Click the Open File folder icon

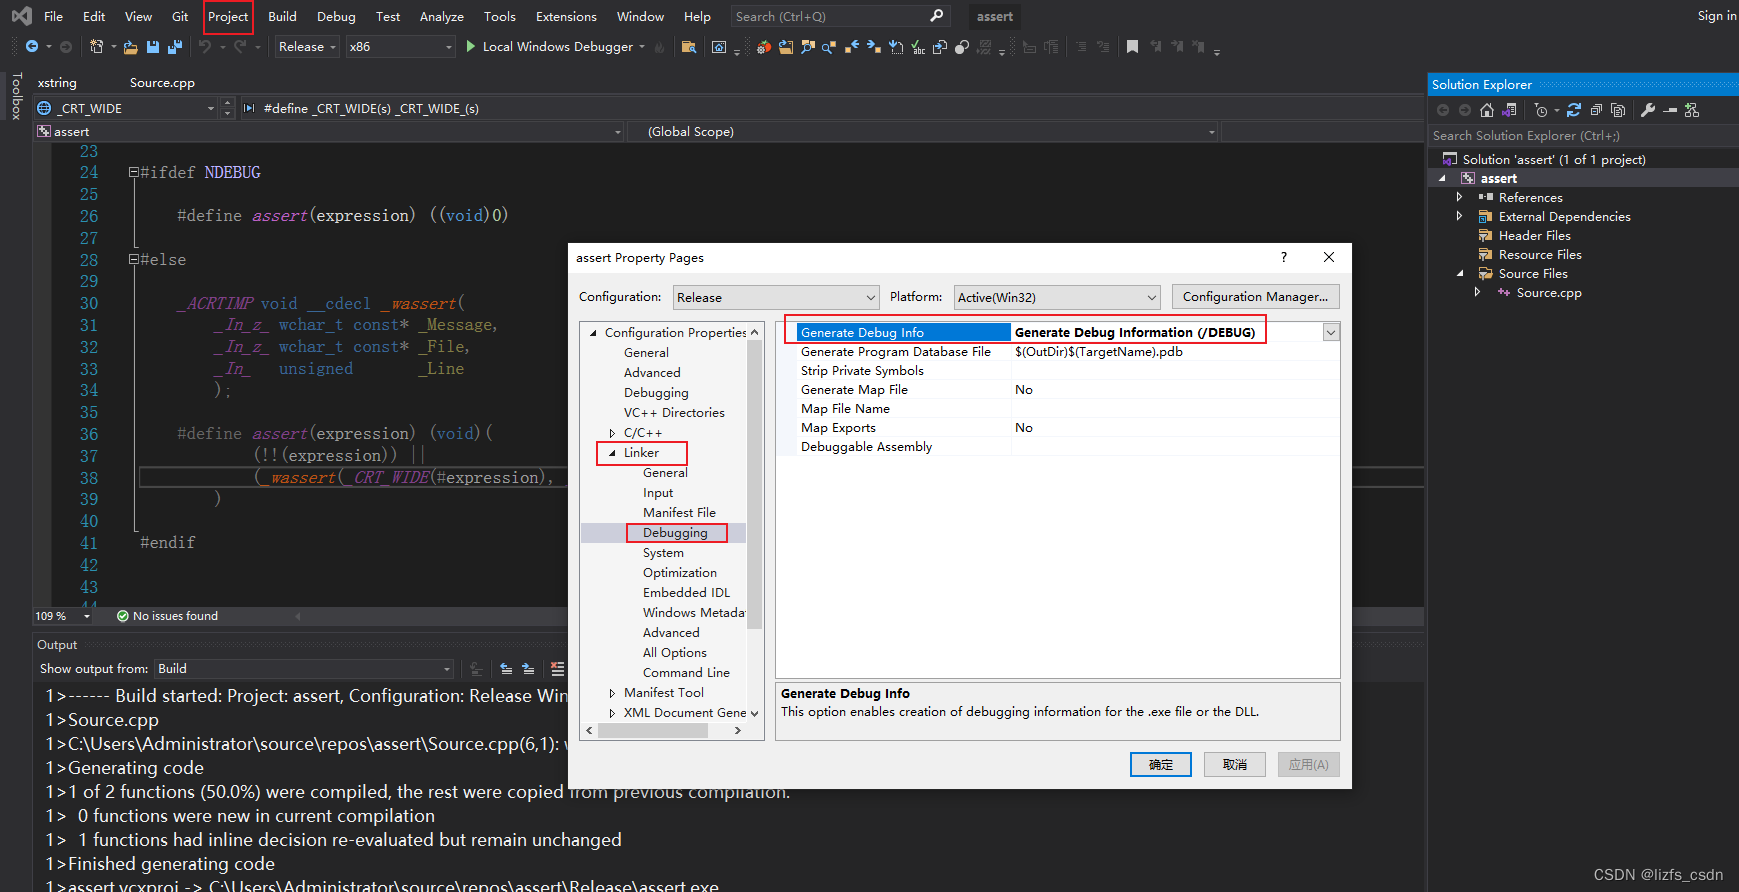click(x=131, y=46)
